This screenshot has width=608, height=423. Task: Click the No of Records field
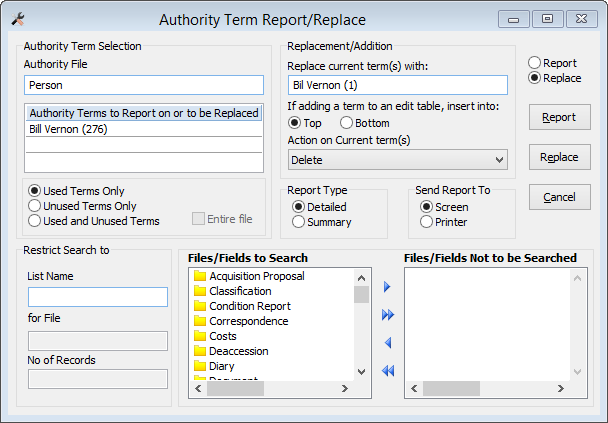tap(98, 379)
